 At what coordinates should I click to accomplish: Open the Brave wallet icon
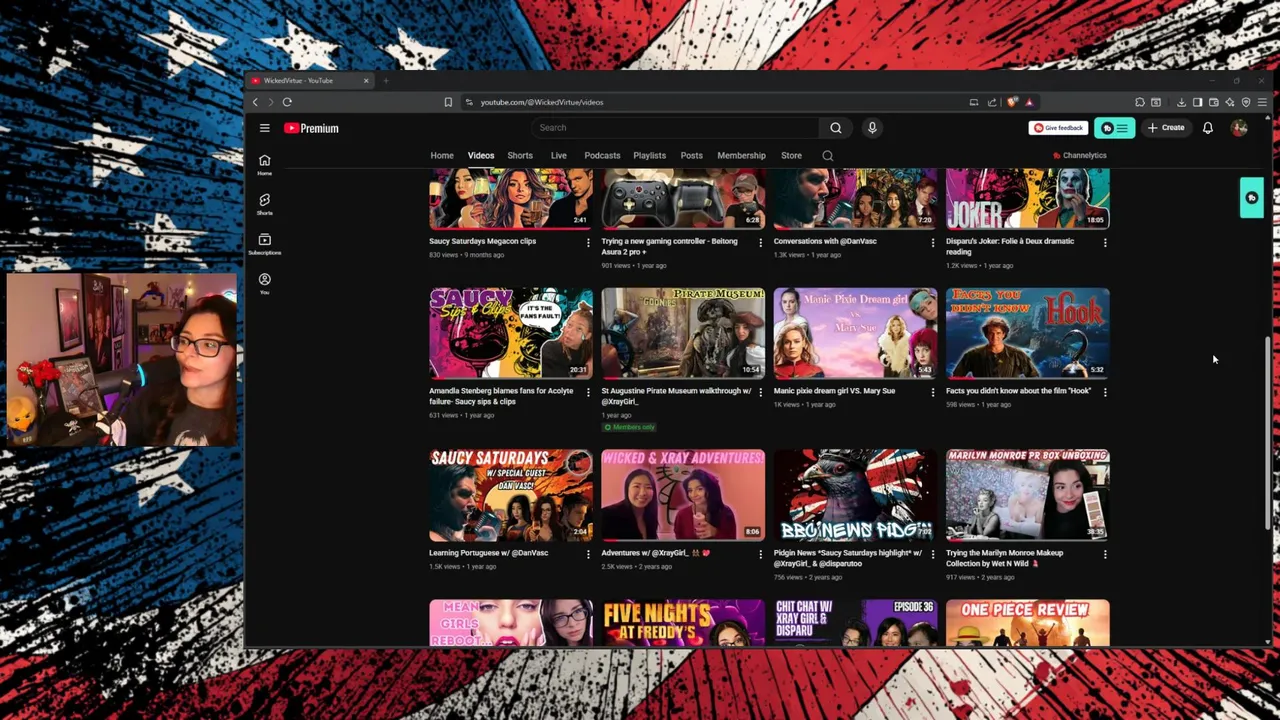point(1213,102)
